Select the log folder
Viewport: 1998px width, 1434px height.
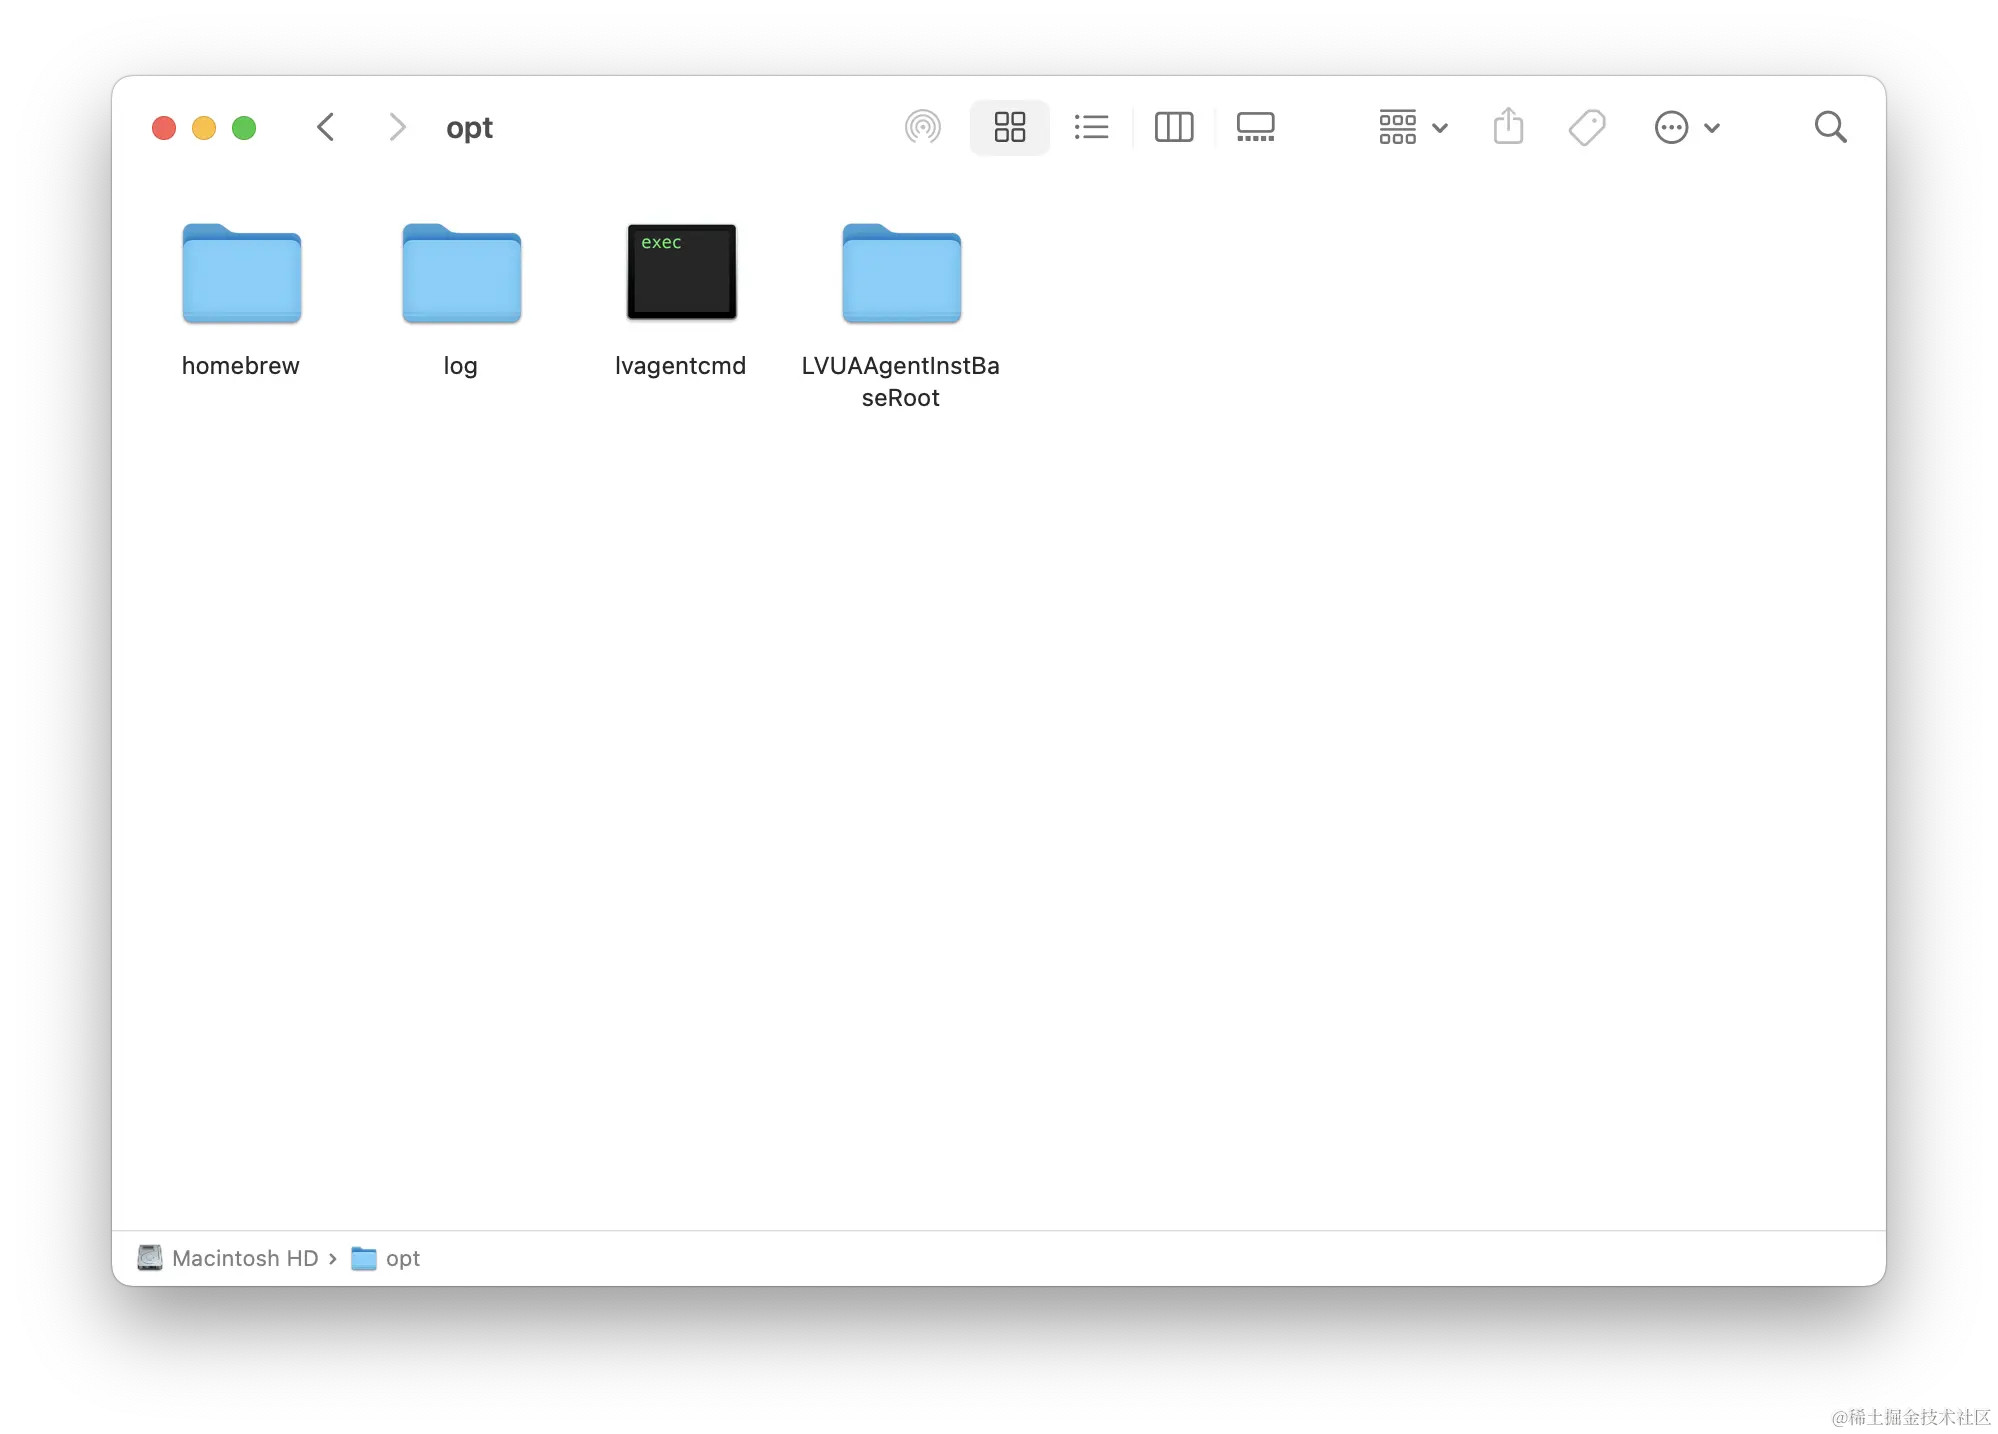(x=461, y=273)
